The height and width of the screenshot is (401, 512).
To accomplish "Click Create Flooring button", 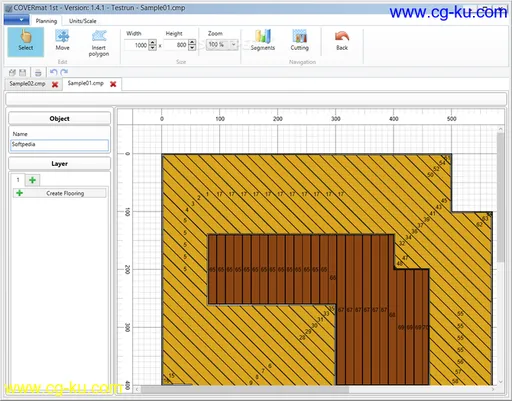I will pos(60,193).
